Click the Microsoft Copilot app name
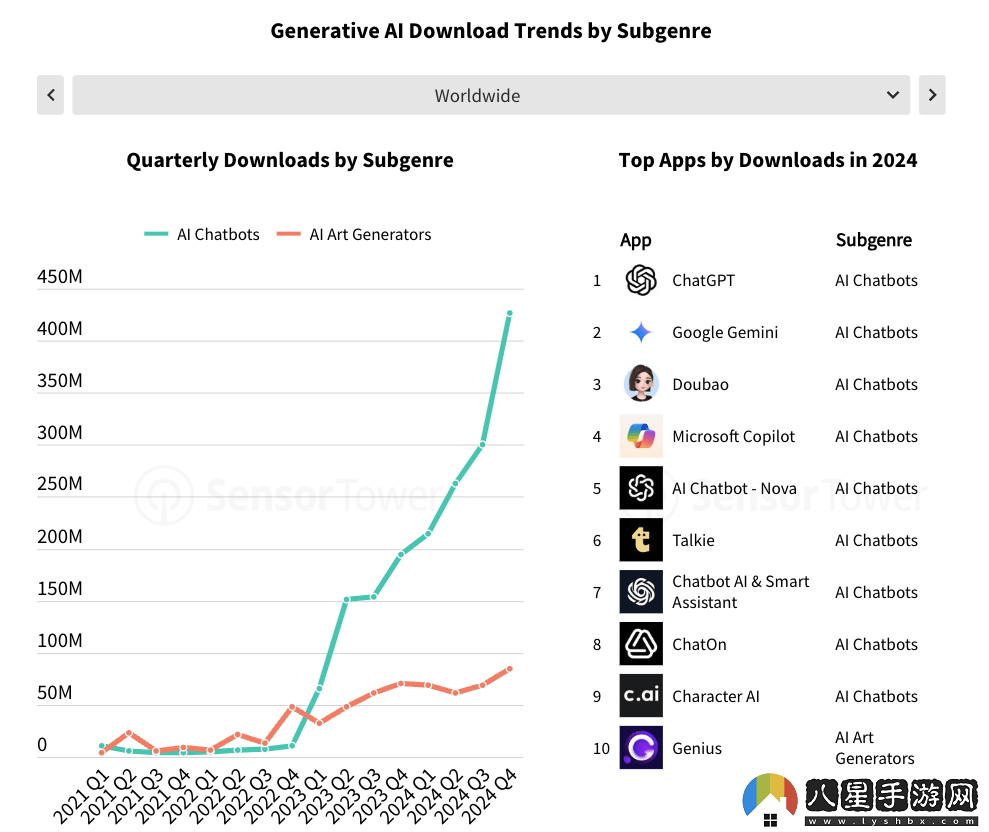This screenshot has height=832, width=989. point(733,437)
